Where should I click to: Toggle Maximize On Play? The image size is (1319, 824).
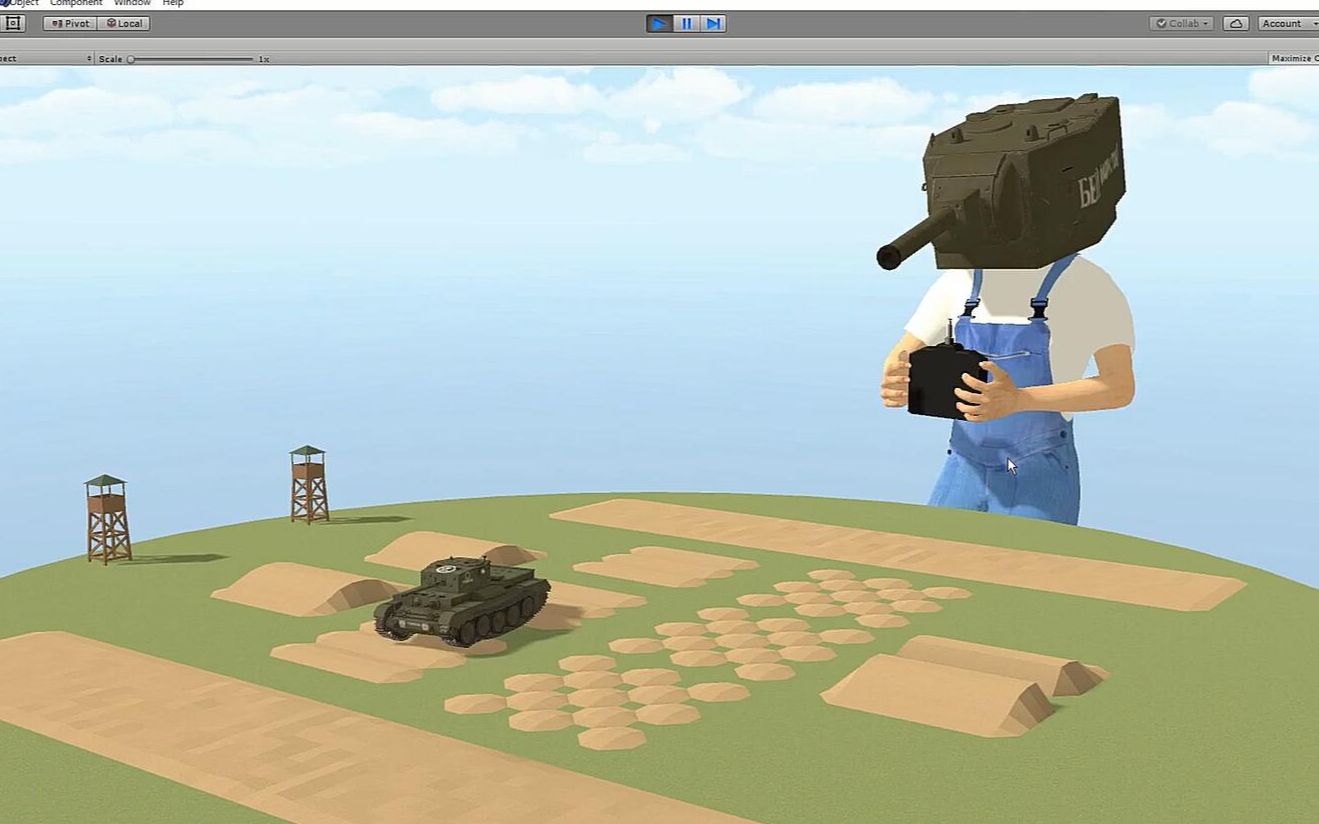[x=1294, y=59]
